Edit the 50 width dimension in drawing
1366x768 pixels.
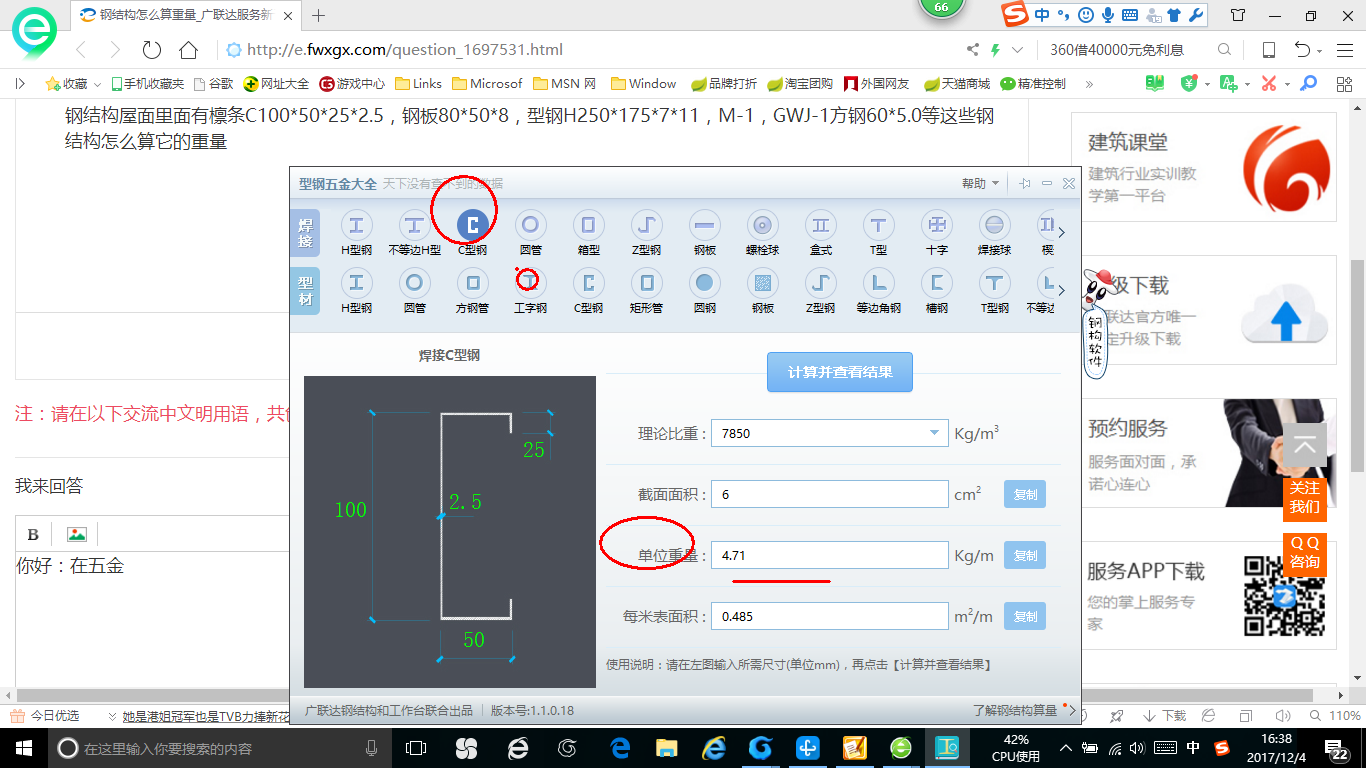pyautogui.click(x=474, y=640)
